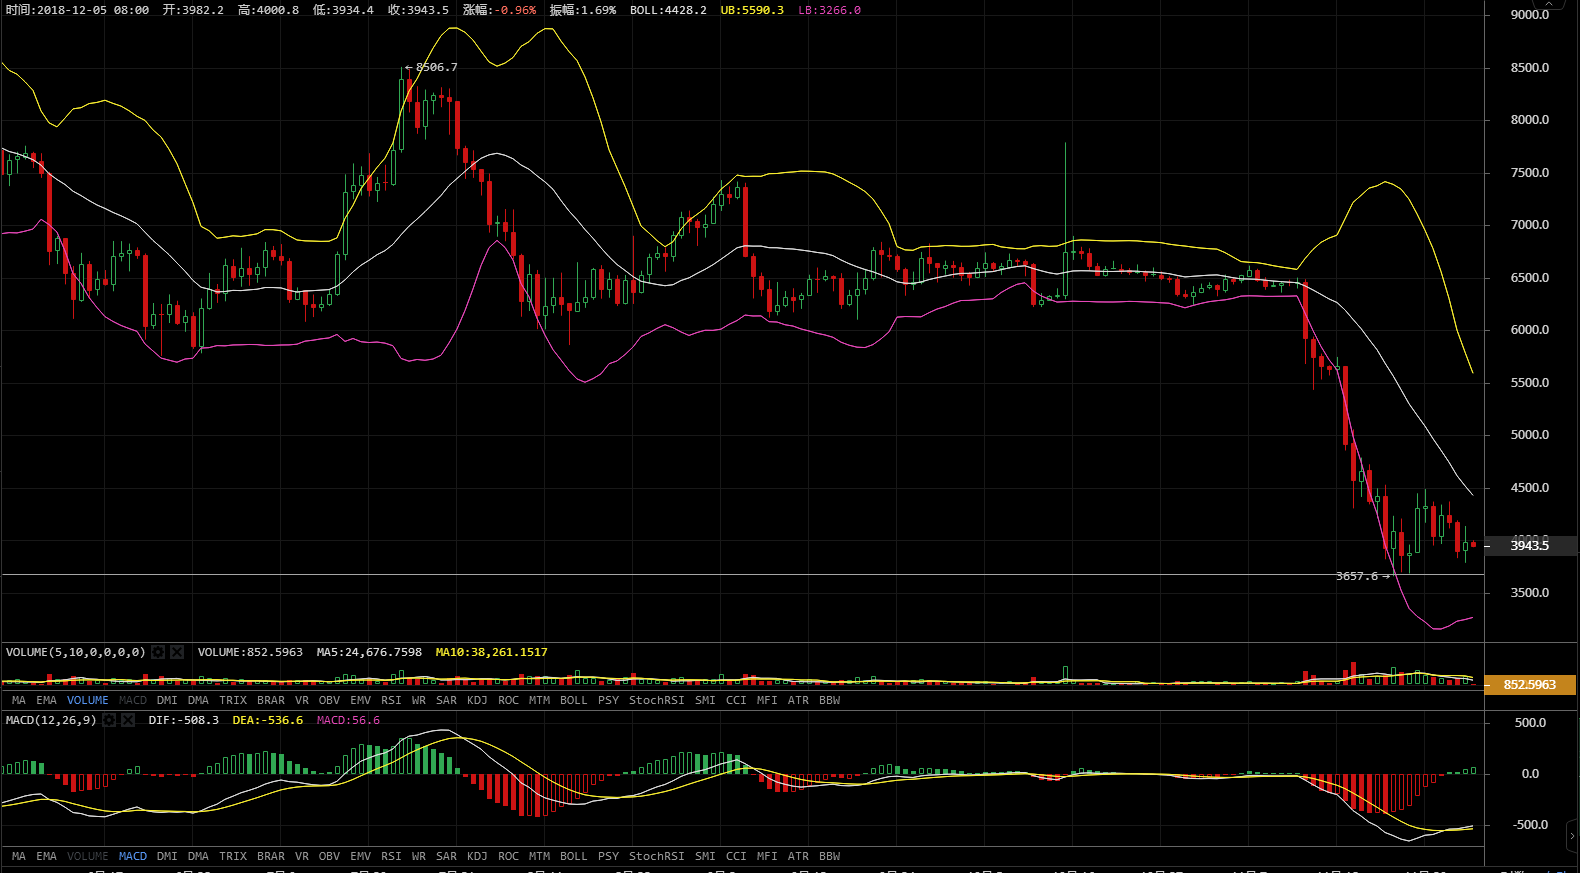Viewport: 1580px width, 873px height.
Task: Switch volume pane to StochRSI indicator
Action: (x=657, y=700)
